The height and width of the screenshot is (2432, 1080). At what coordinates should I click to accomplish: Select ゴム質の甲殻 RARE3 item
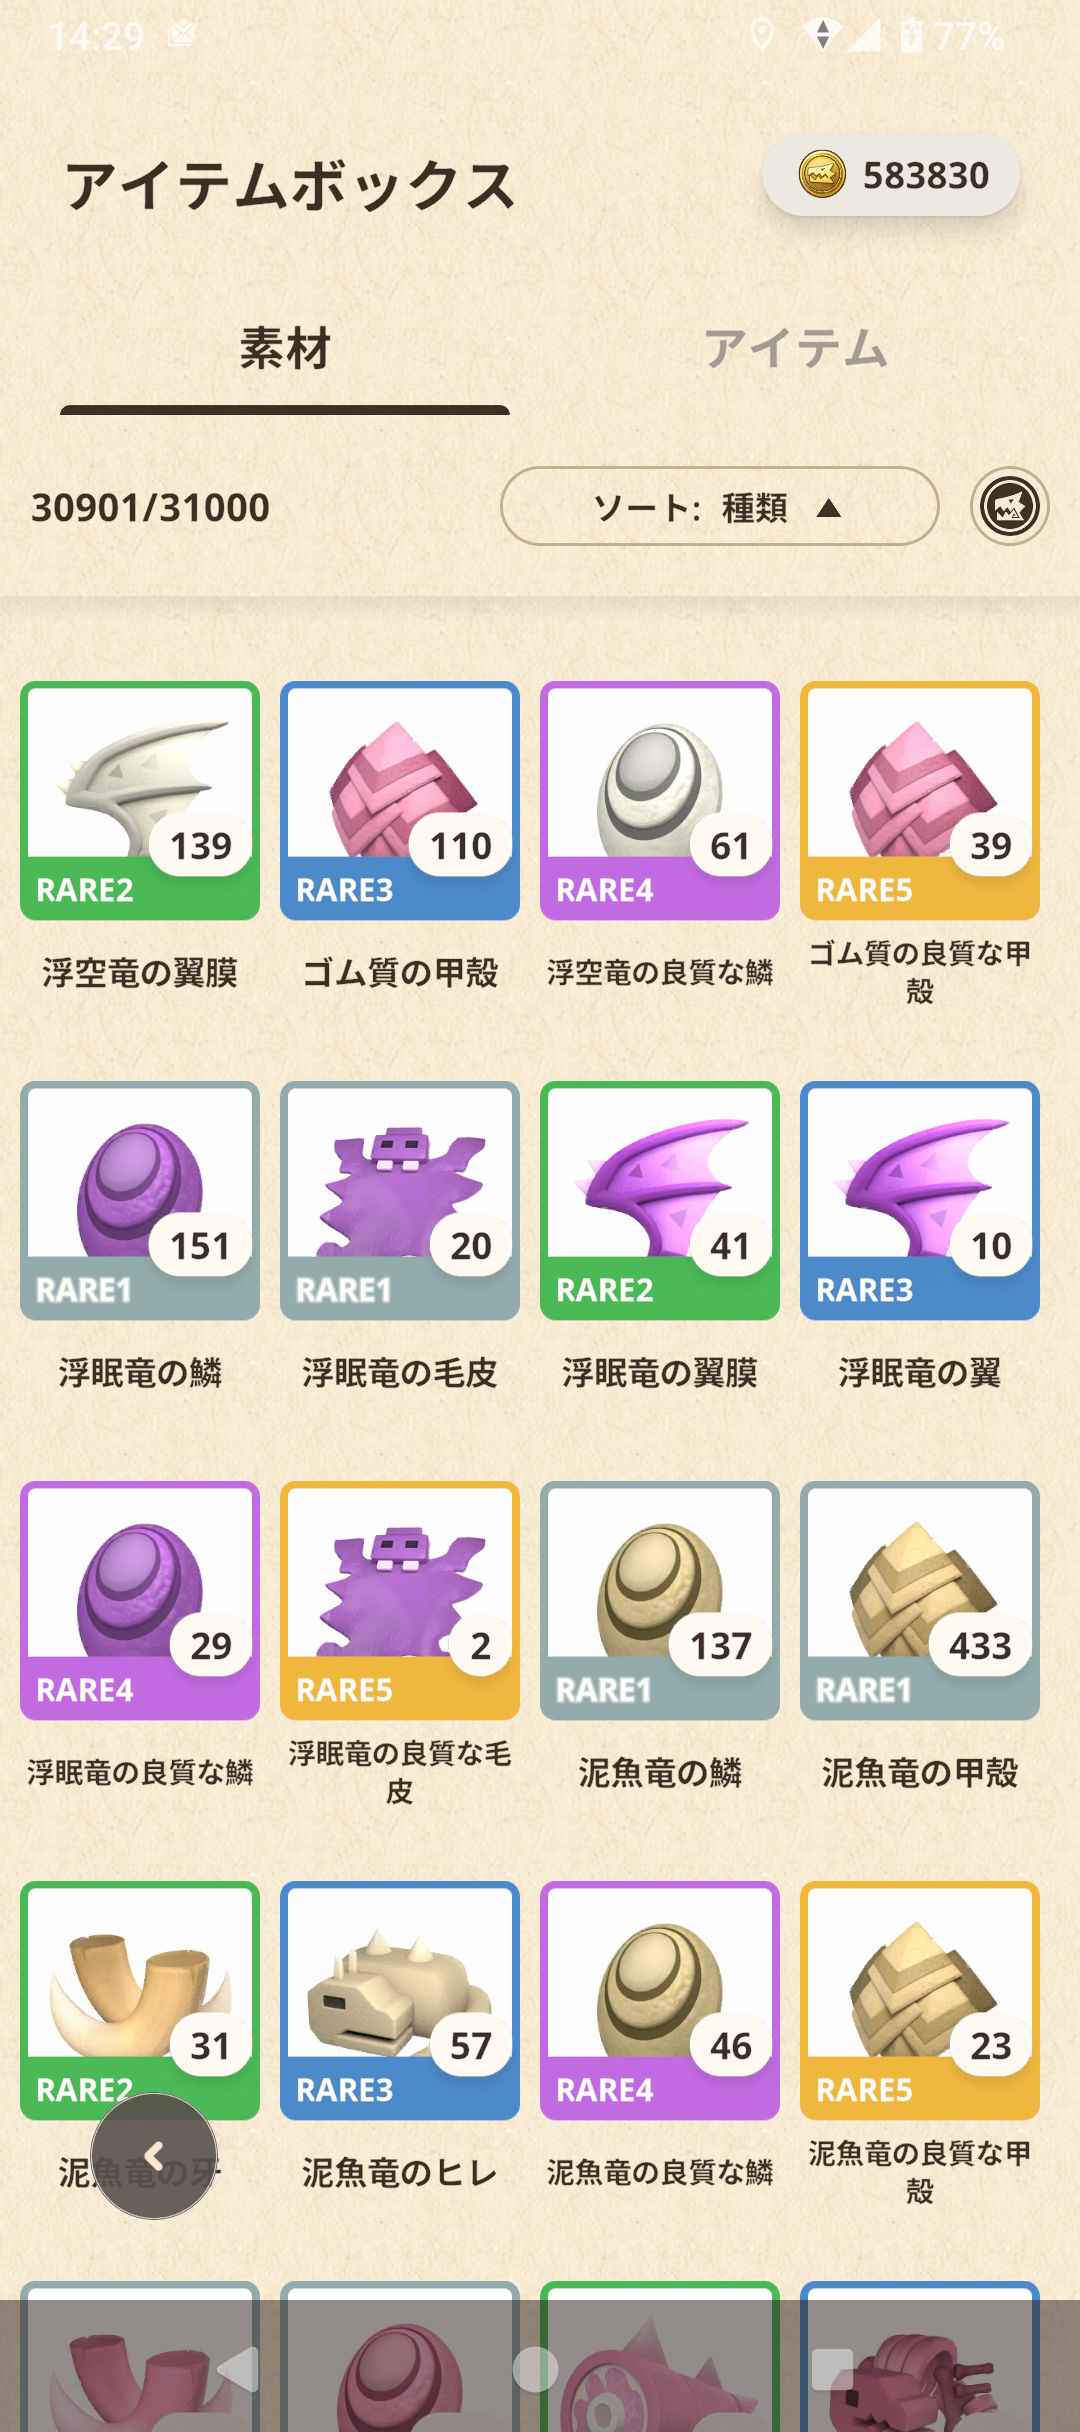tap(400, 801)
